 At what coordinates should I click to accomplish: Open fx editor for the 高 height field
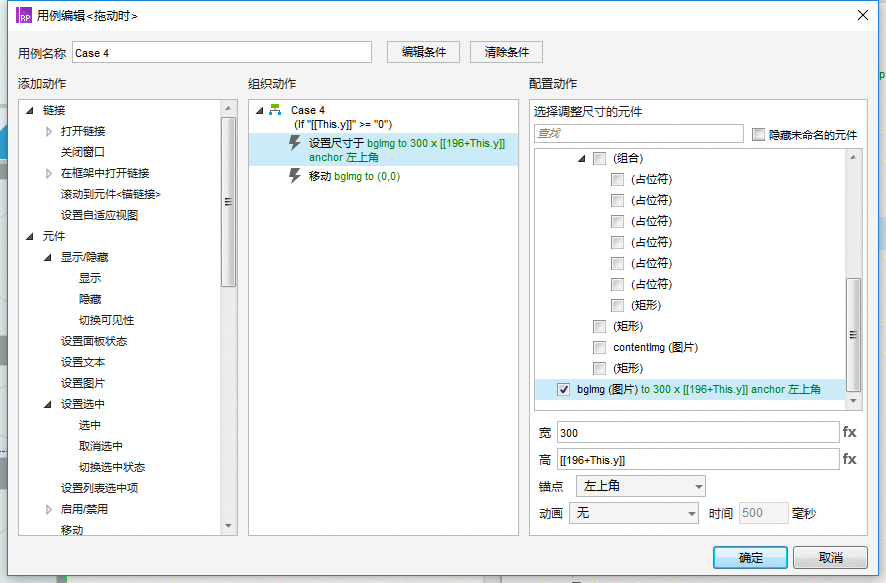click(x=849, y=459)
